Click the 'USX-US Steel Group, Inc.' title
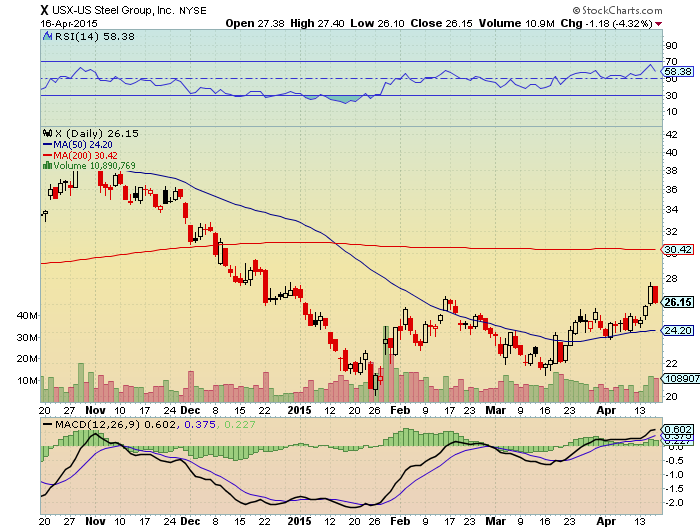The width and height of the screenshot is (700, 530). [x=114, y=10]
